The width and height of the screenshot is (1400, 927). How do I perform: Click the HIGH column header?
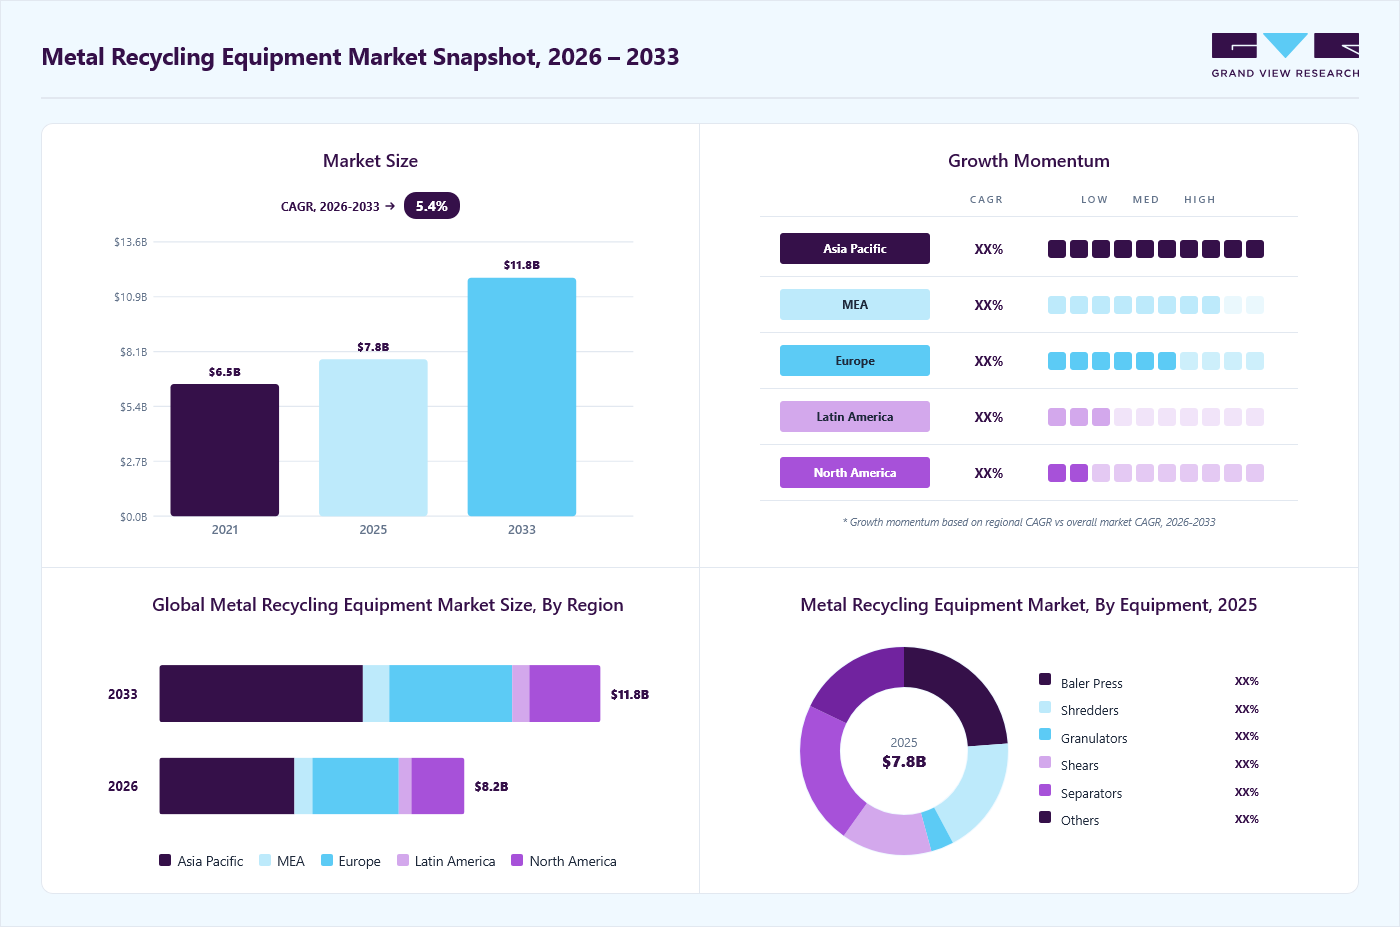(x=1200, y=200)
